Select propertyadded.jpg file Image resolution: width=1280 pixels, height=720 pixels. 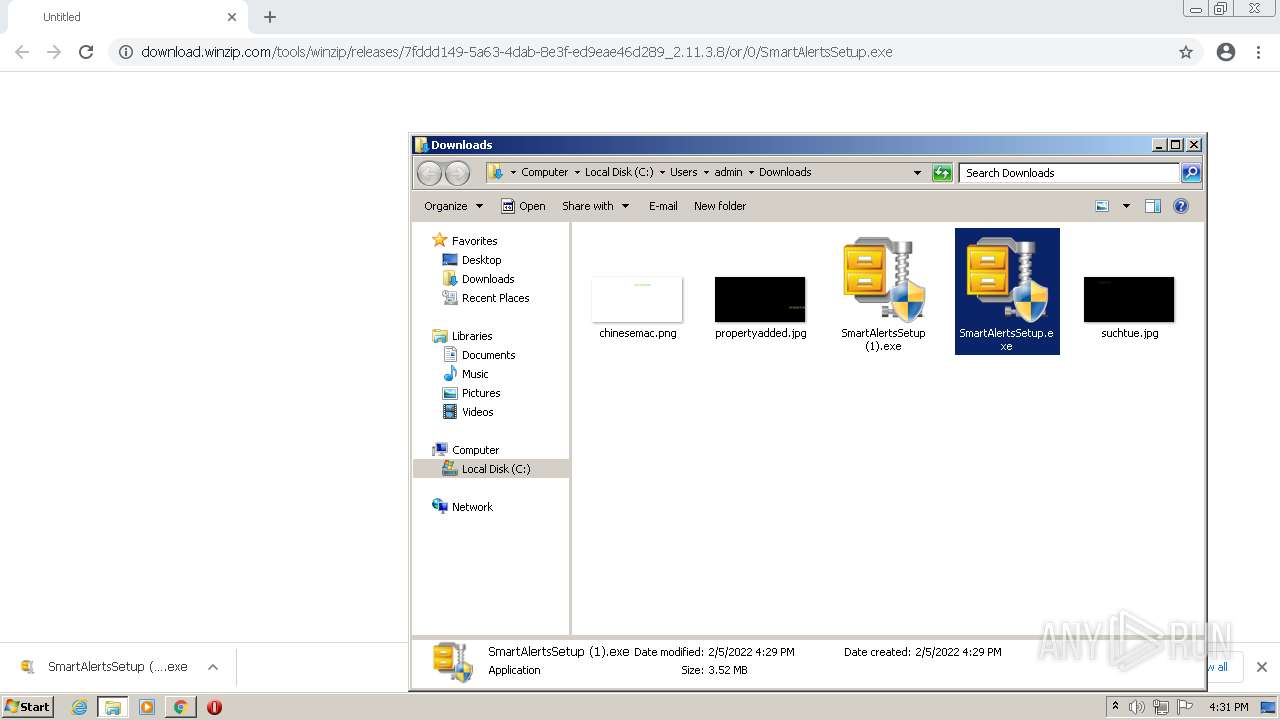(x=760, y=309)
